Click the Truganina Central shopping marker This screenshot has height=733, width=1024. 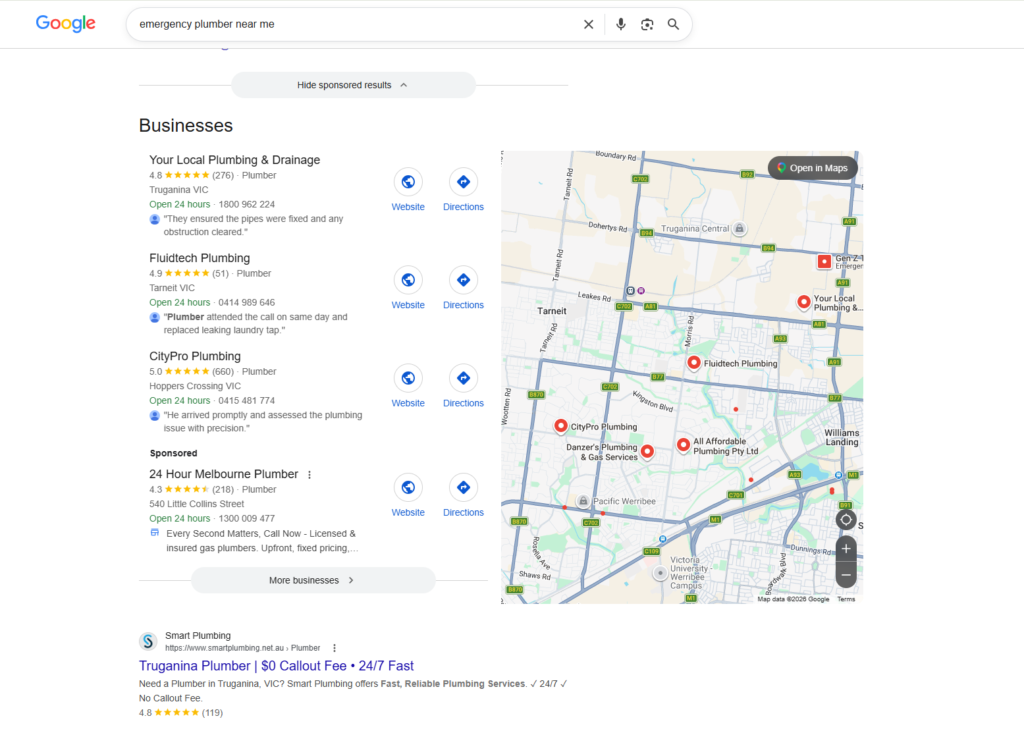click(739, 229)
